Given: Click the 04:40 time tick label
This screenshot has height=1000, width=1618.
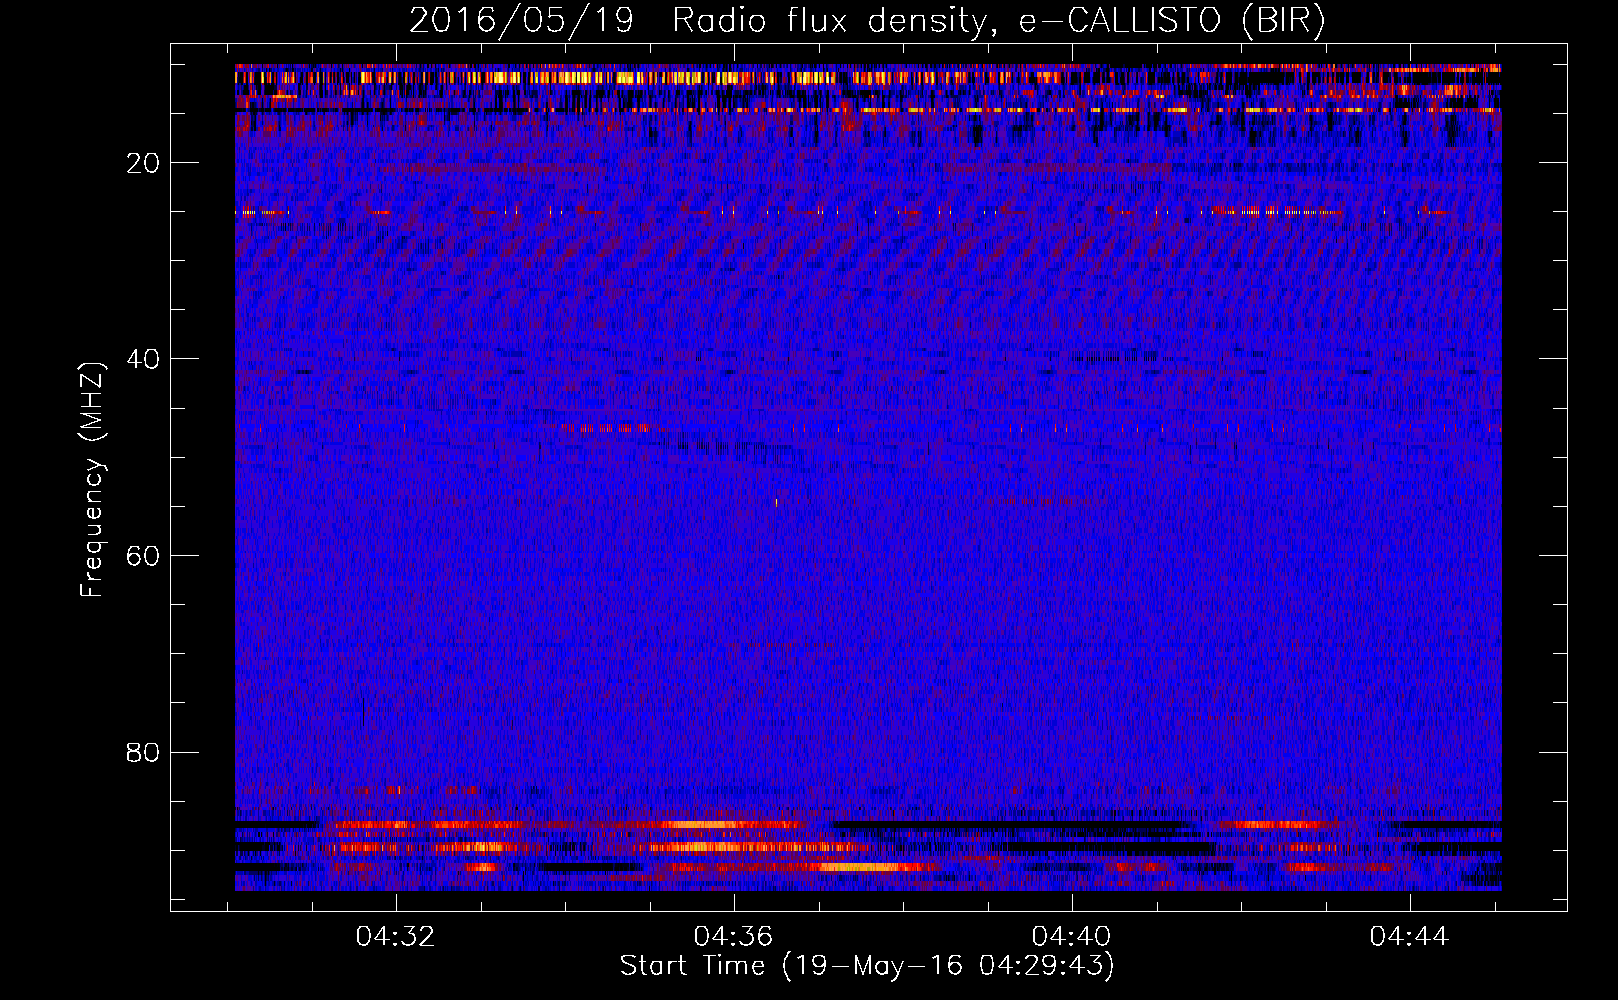Looking at the screenshot, I should (1071, 937).
